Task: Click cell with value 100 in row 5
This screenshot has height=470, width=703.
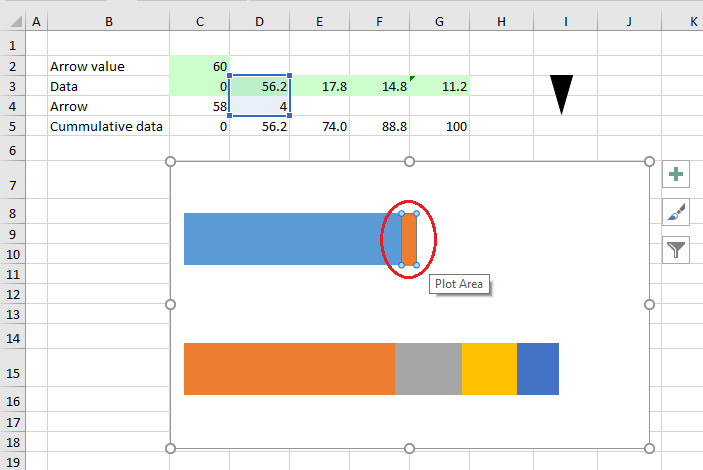Action: (x=440, y=126)
